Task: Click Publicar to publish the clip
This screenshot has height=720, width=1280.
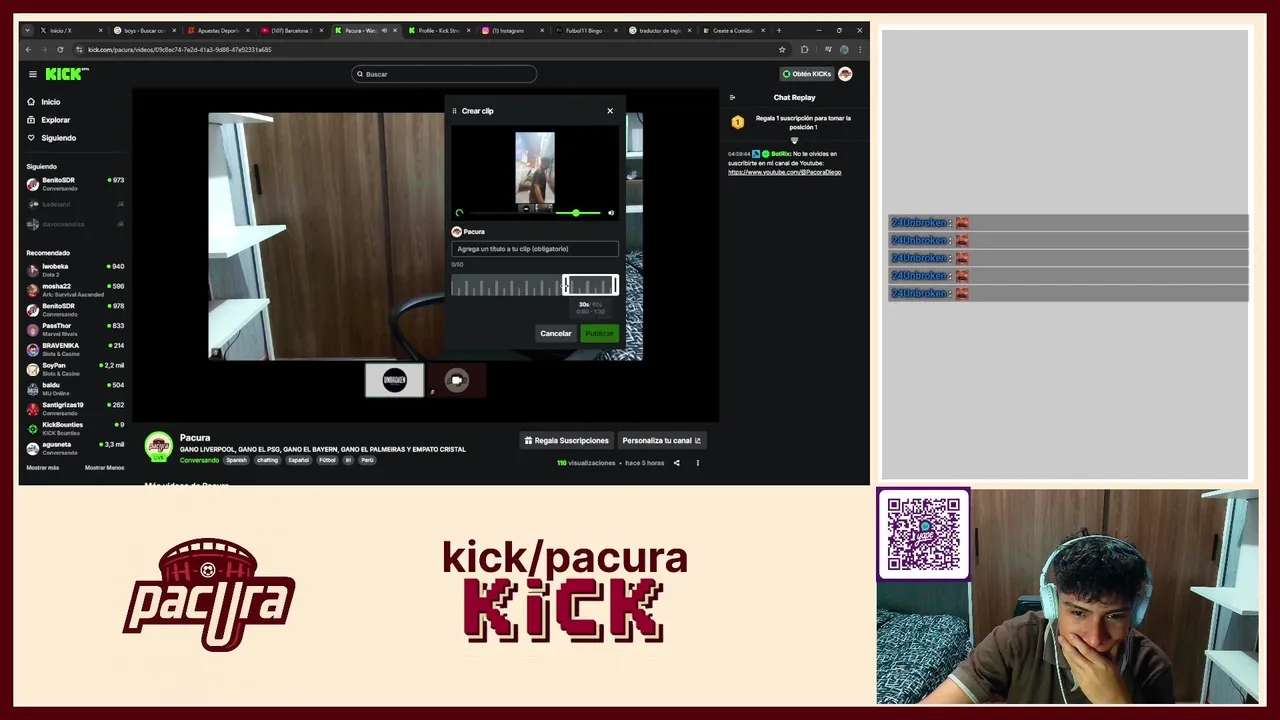Action: (599, 334)
